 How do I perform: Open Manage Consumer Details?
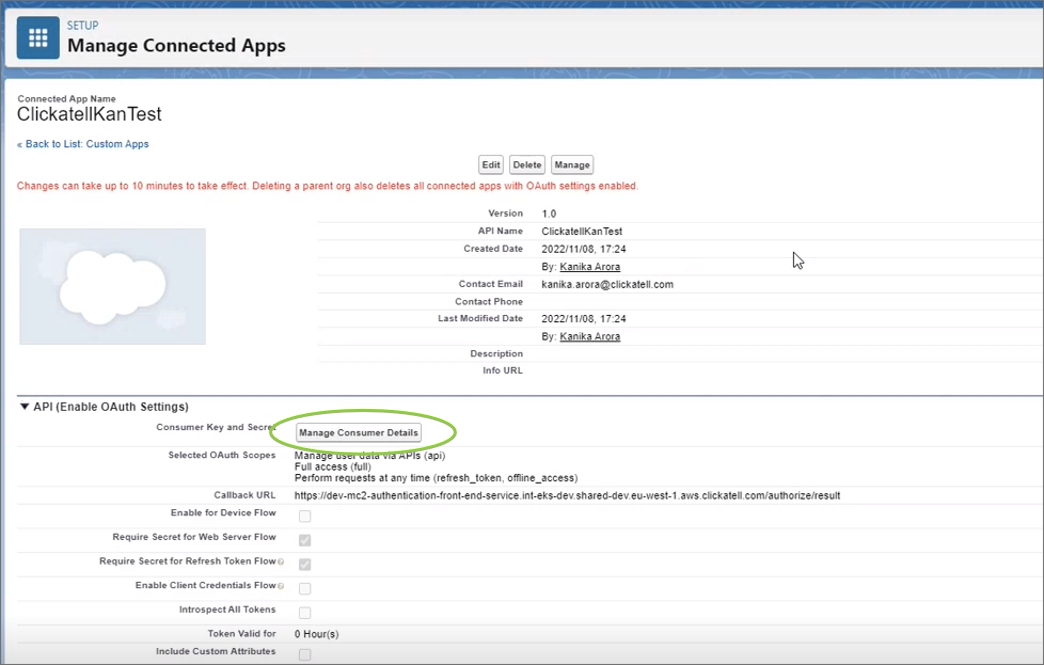pos(359,433)
